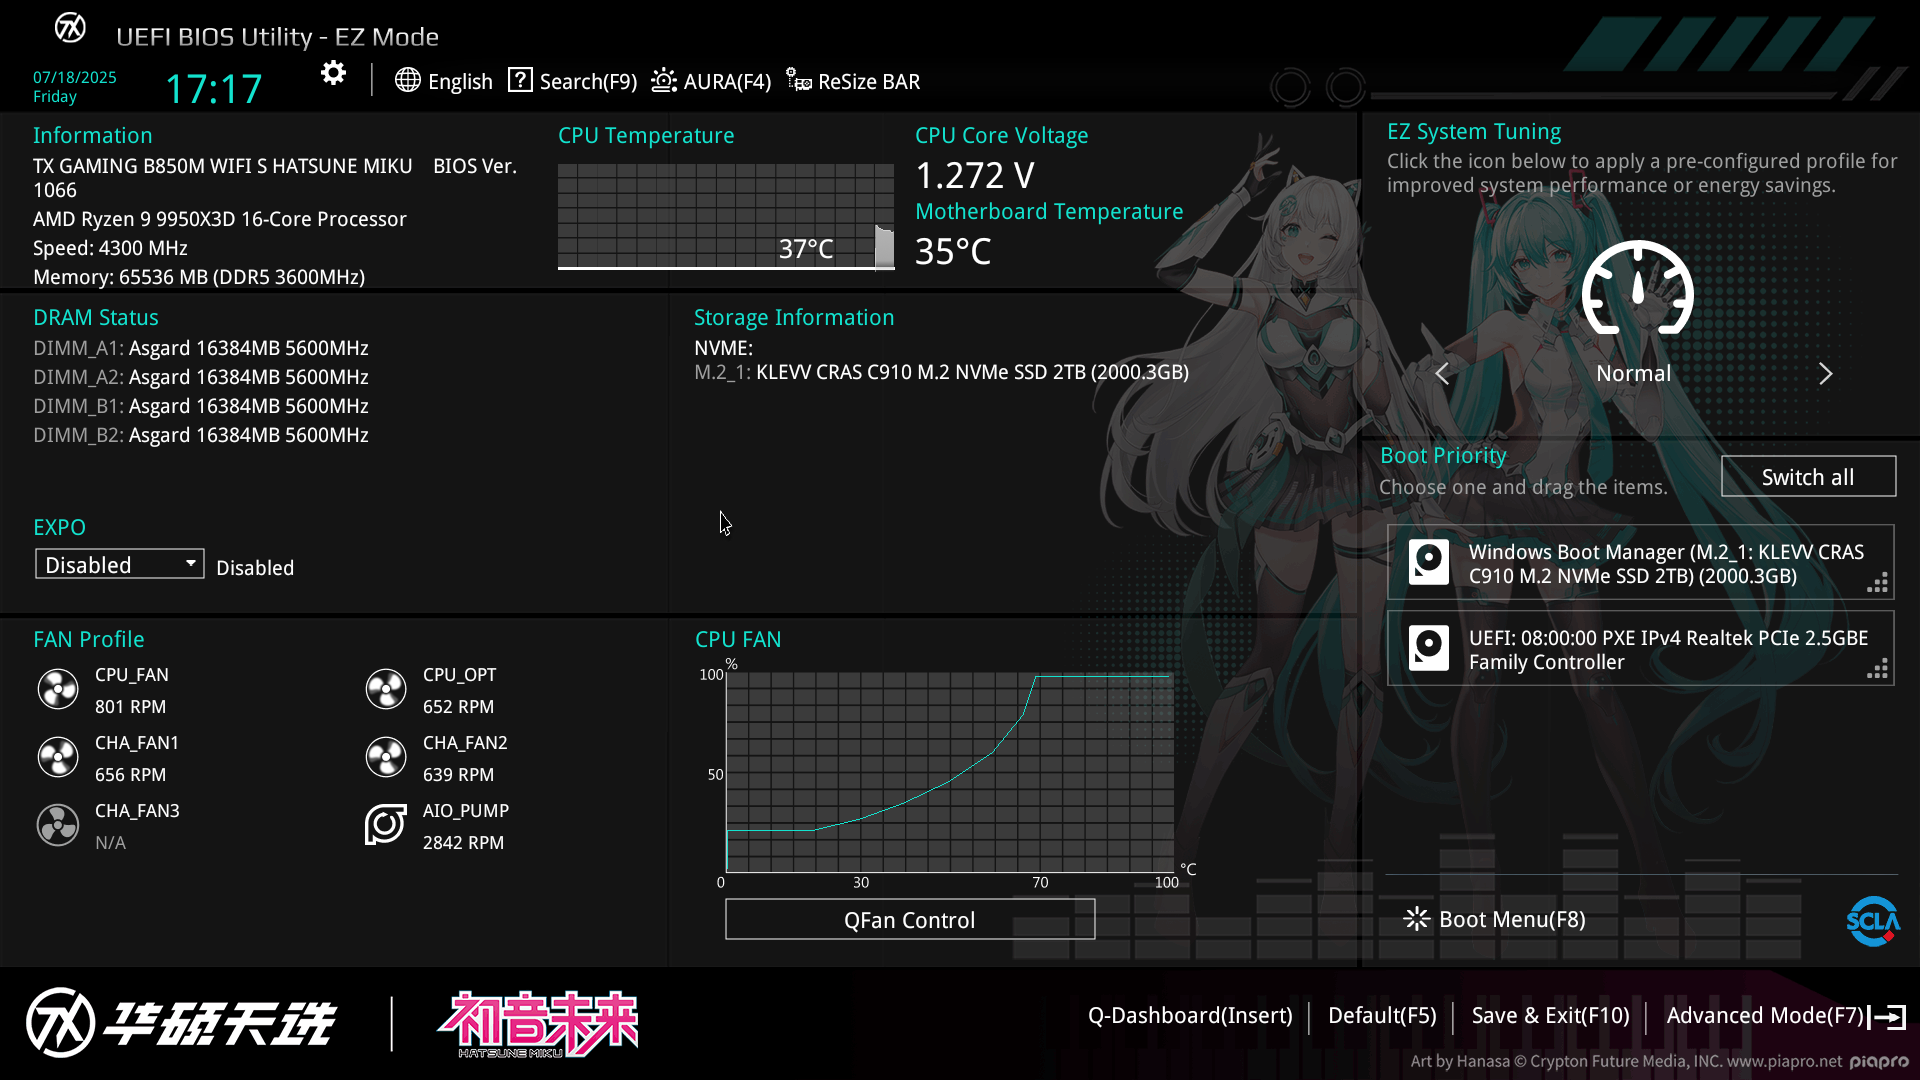Click the globe language icon

tap(407, 80)
